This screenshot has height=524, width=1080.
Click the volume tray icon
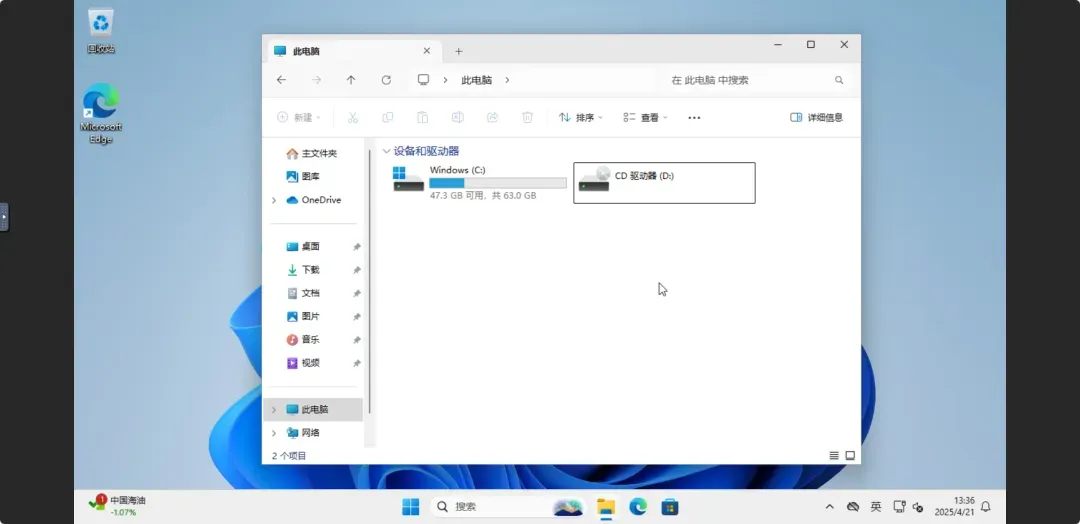point(917,507)
